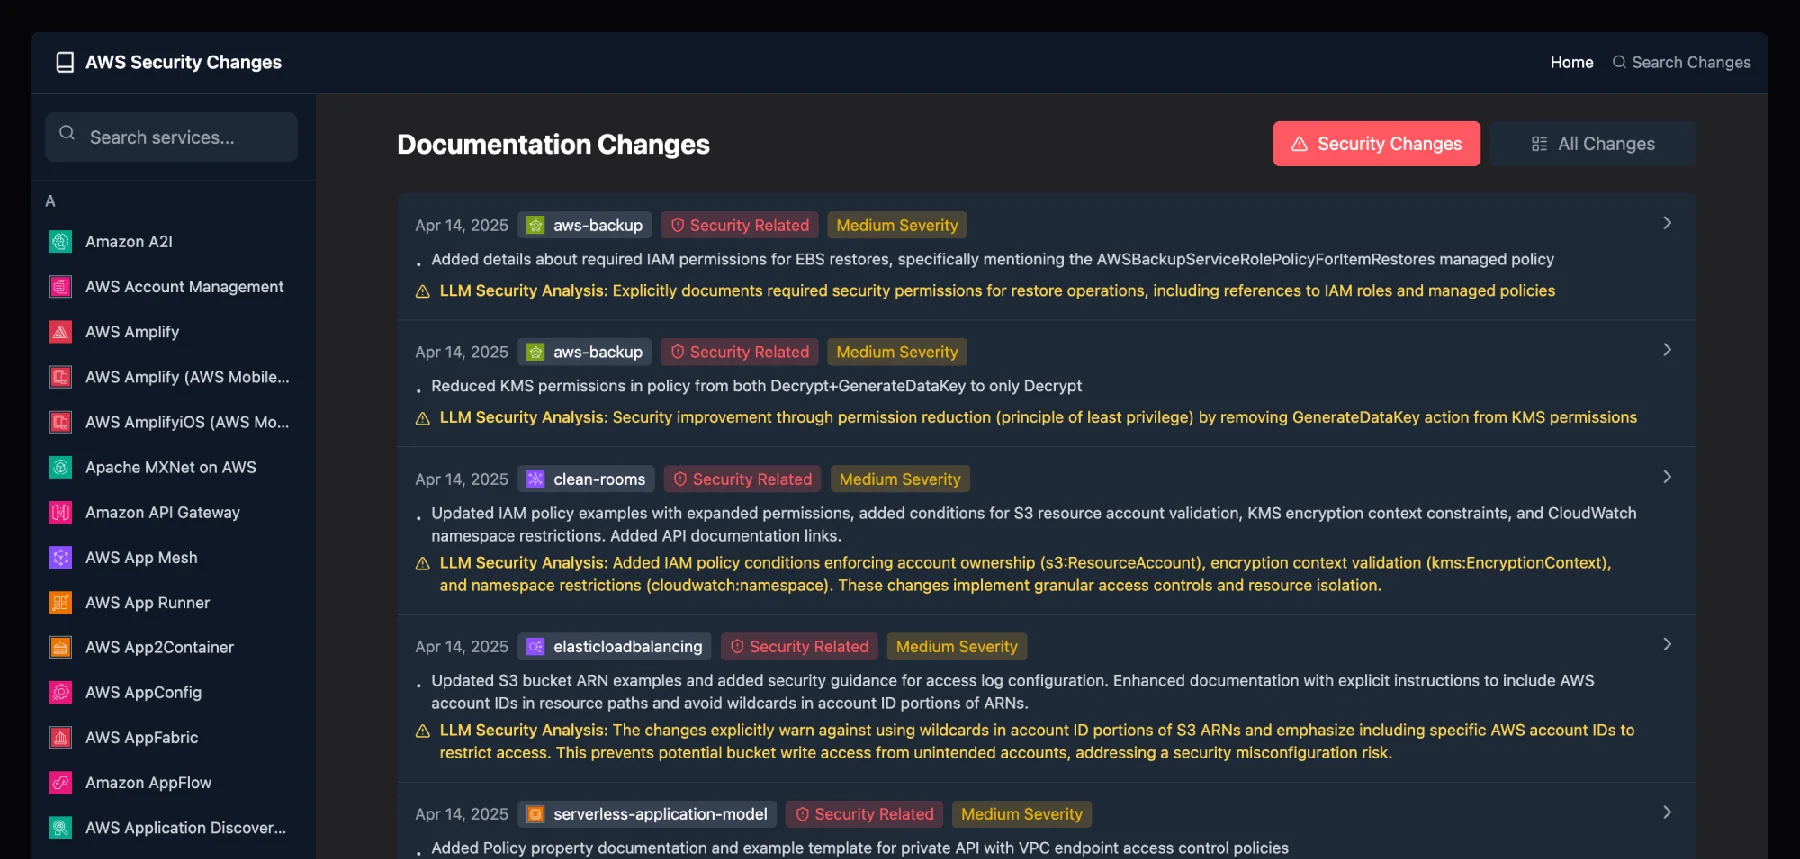Click AWS AppFabric sidebar label

[x=141, y=737]
